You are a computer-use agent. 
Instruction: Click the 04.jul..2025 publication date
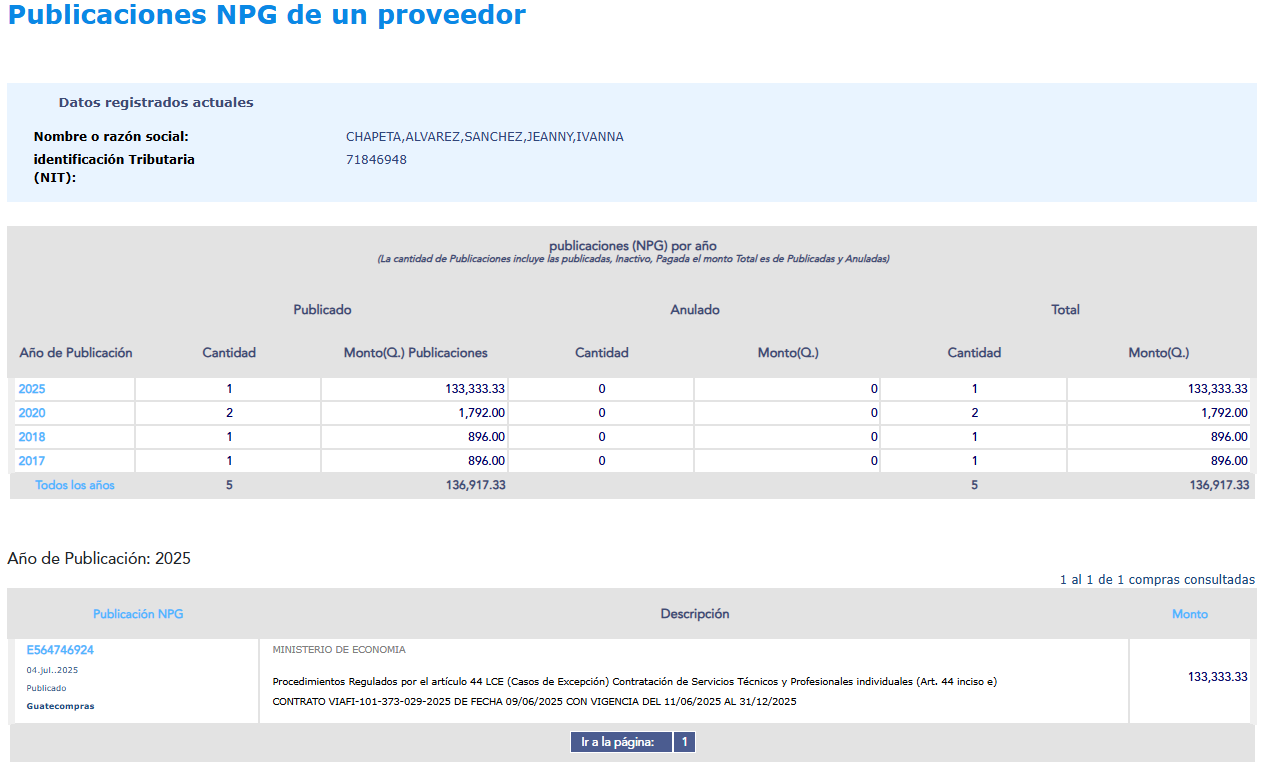[x=52, y=670]
